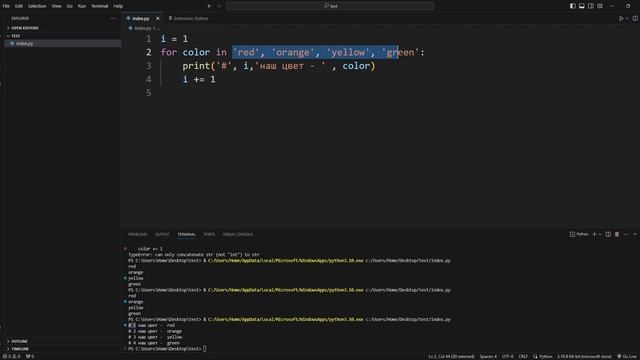Click the ports forwarded status icon
The width and height of the screenshot is (640, 360).
point(30,356)
